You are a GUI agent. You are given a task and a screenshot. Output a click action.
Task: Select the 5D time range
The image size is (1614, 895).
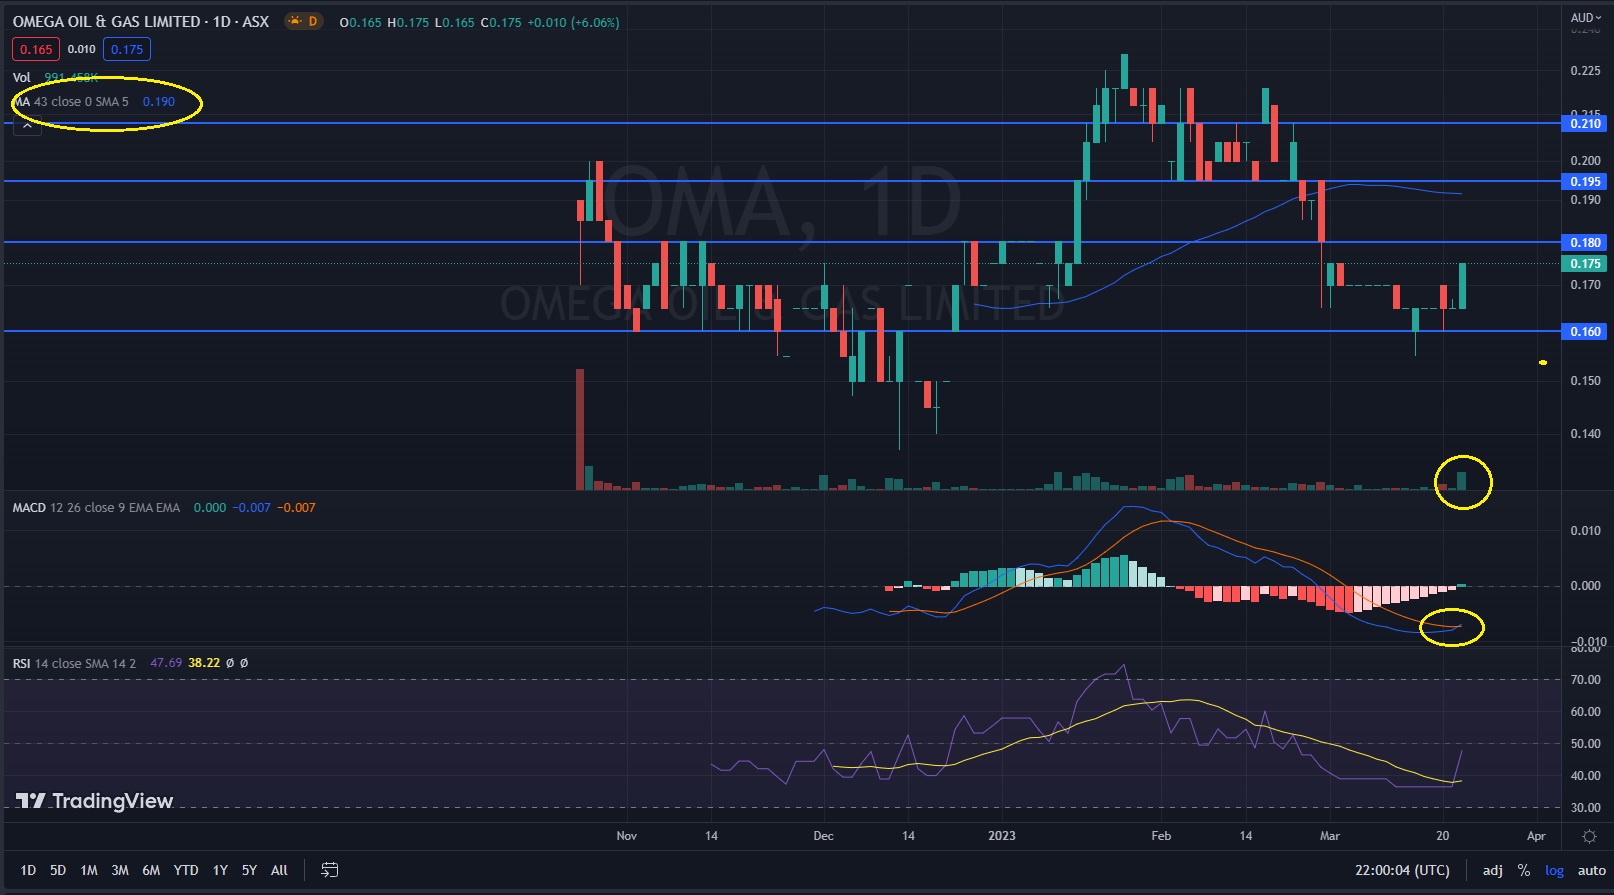click(58, 870)
